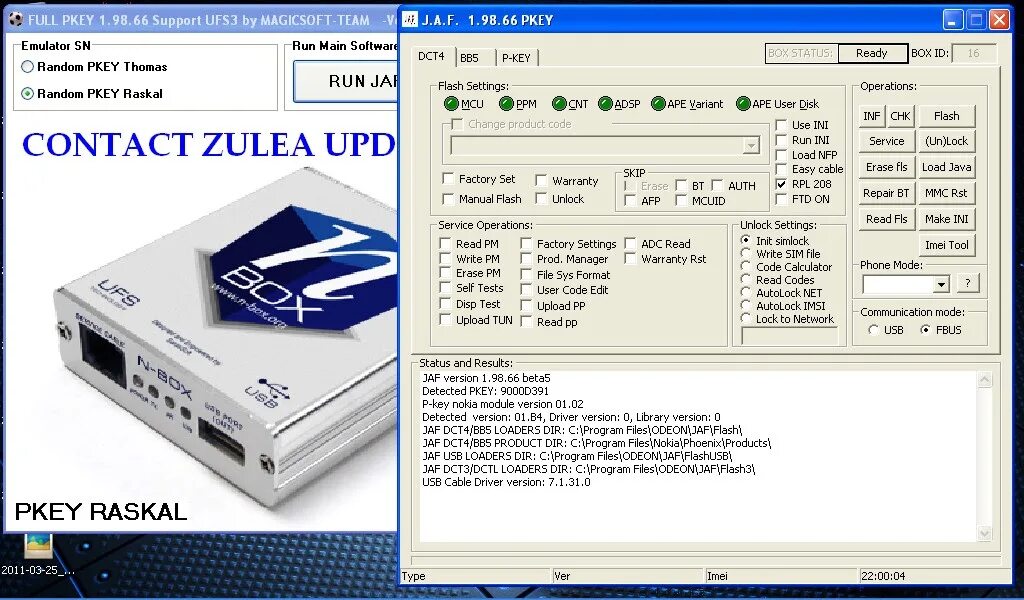
Task: Toggle the green PPM flash indicator
Action: tap(506, 104)
